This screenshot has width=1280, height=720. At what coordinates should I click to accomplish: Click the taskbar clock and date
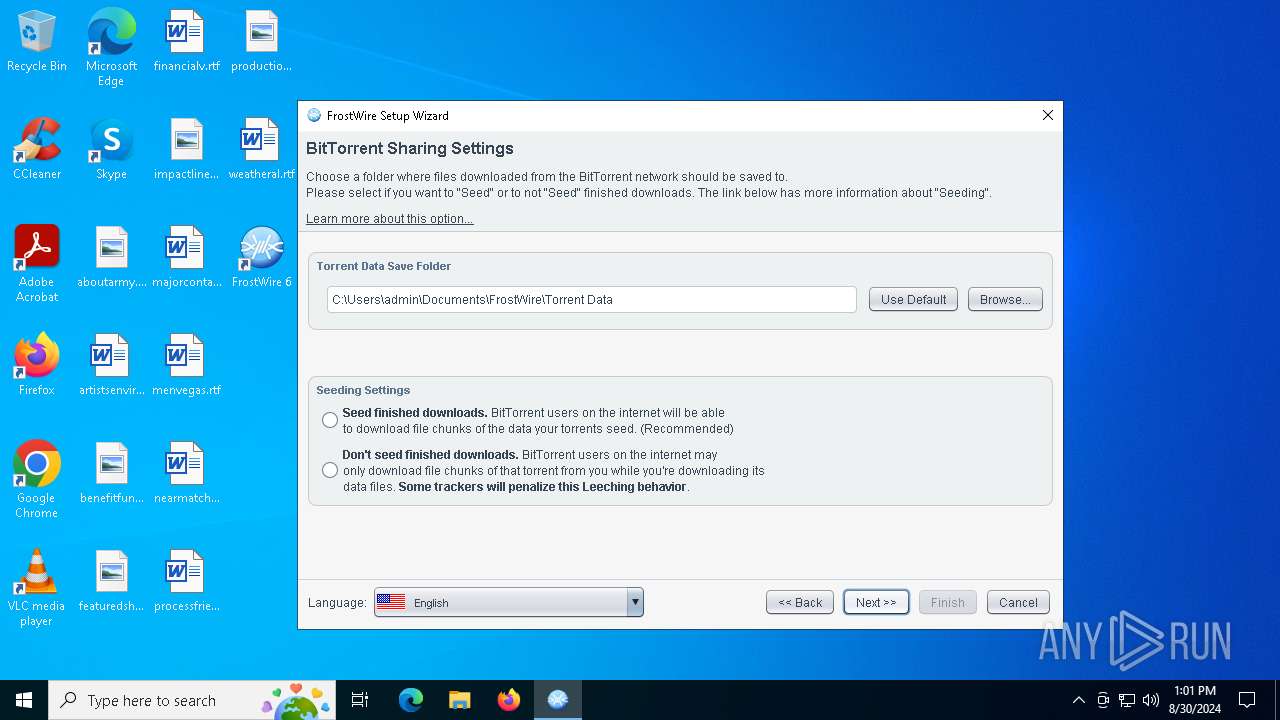coord(1195,700)
